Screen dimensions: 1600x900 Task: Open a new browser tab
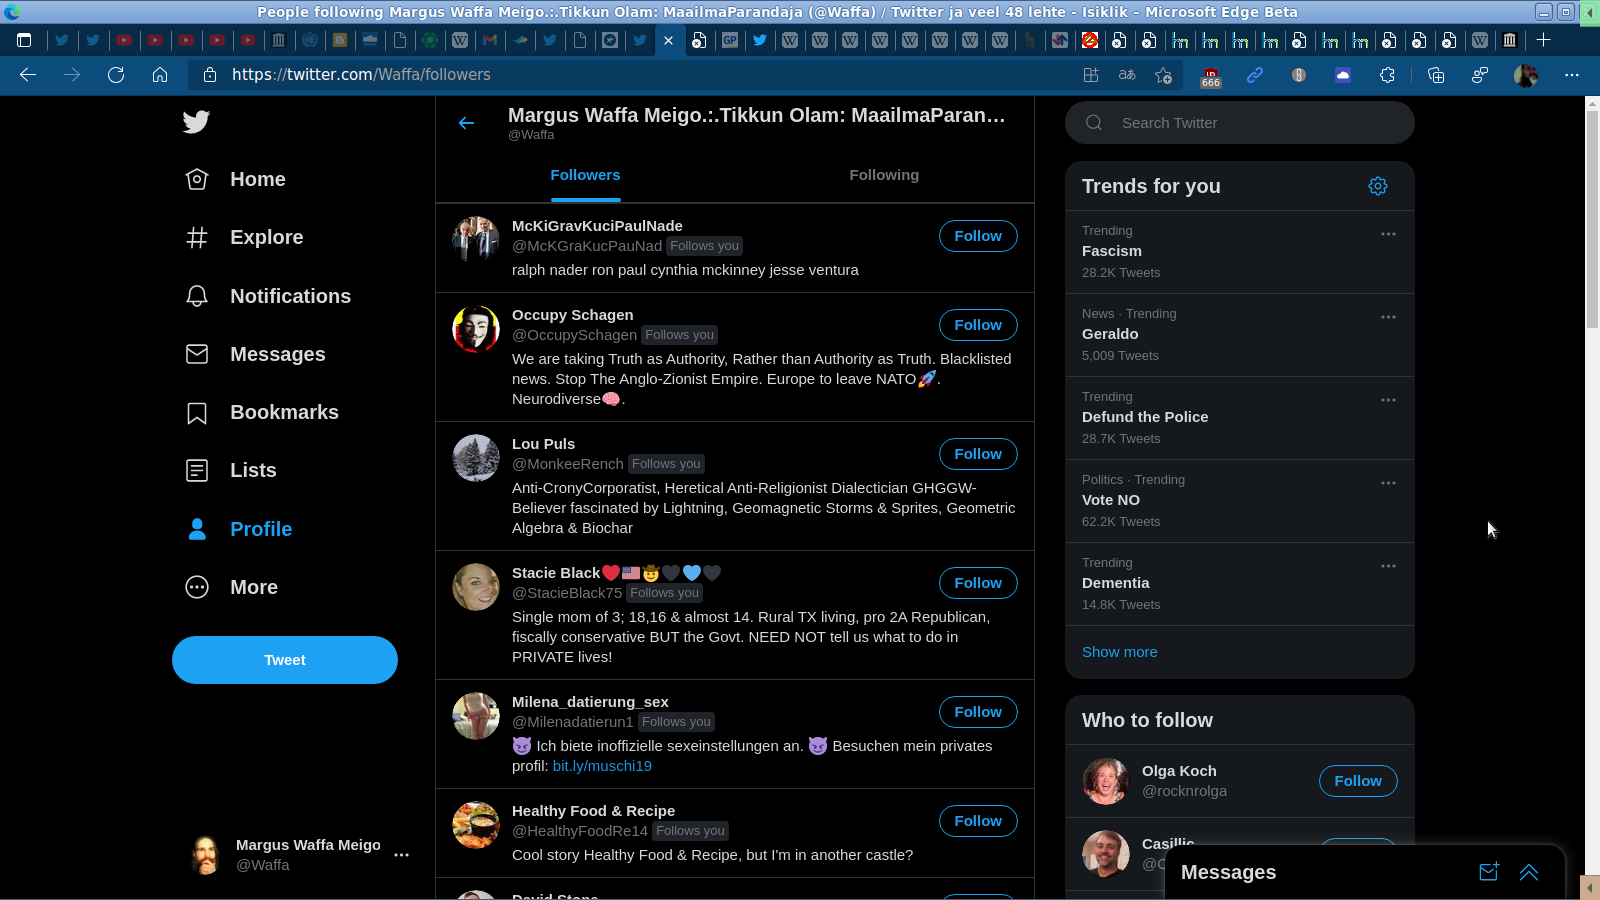tap(1543, 40)
